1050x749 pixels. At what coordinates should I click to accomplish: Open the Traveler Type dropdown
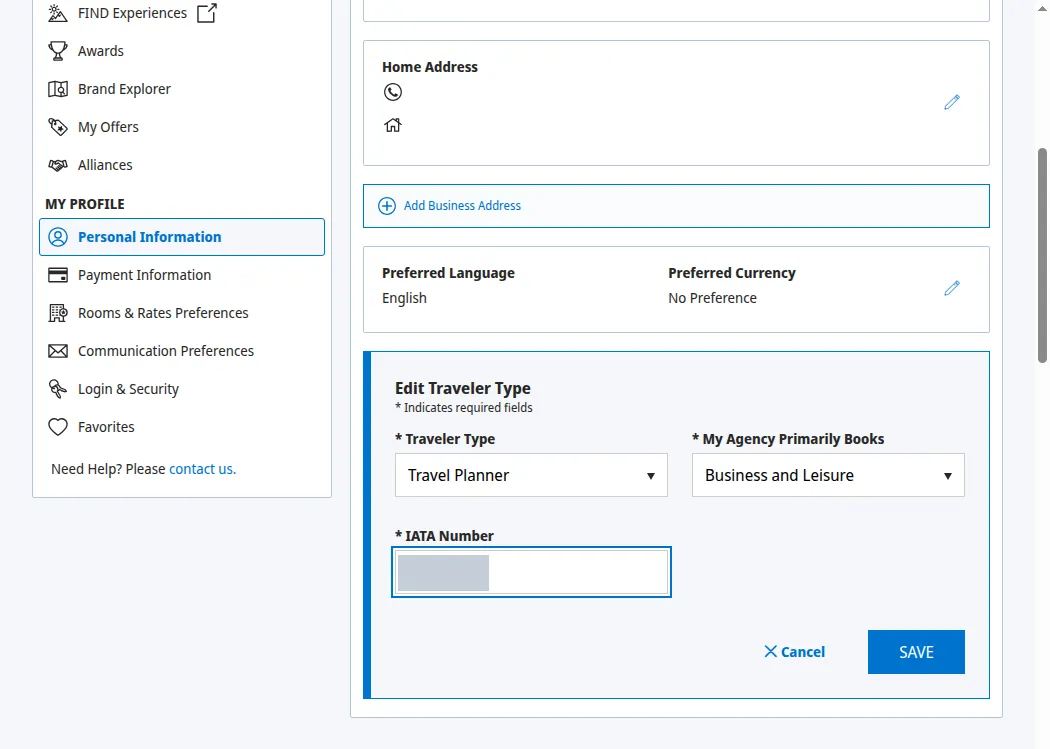coord(531,475)
